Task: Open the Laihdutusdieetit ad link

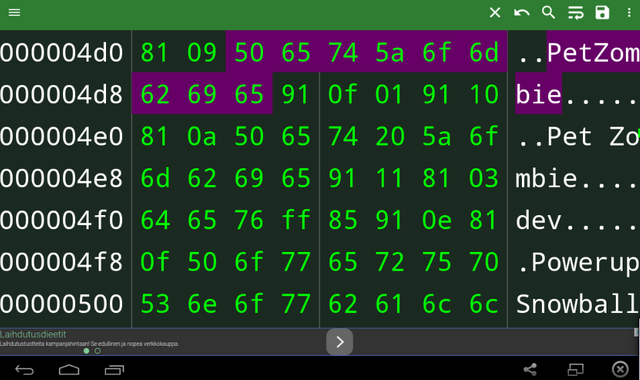Action: 33,334
